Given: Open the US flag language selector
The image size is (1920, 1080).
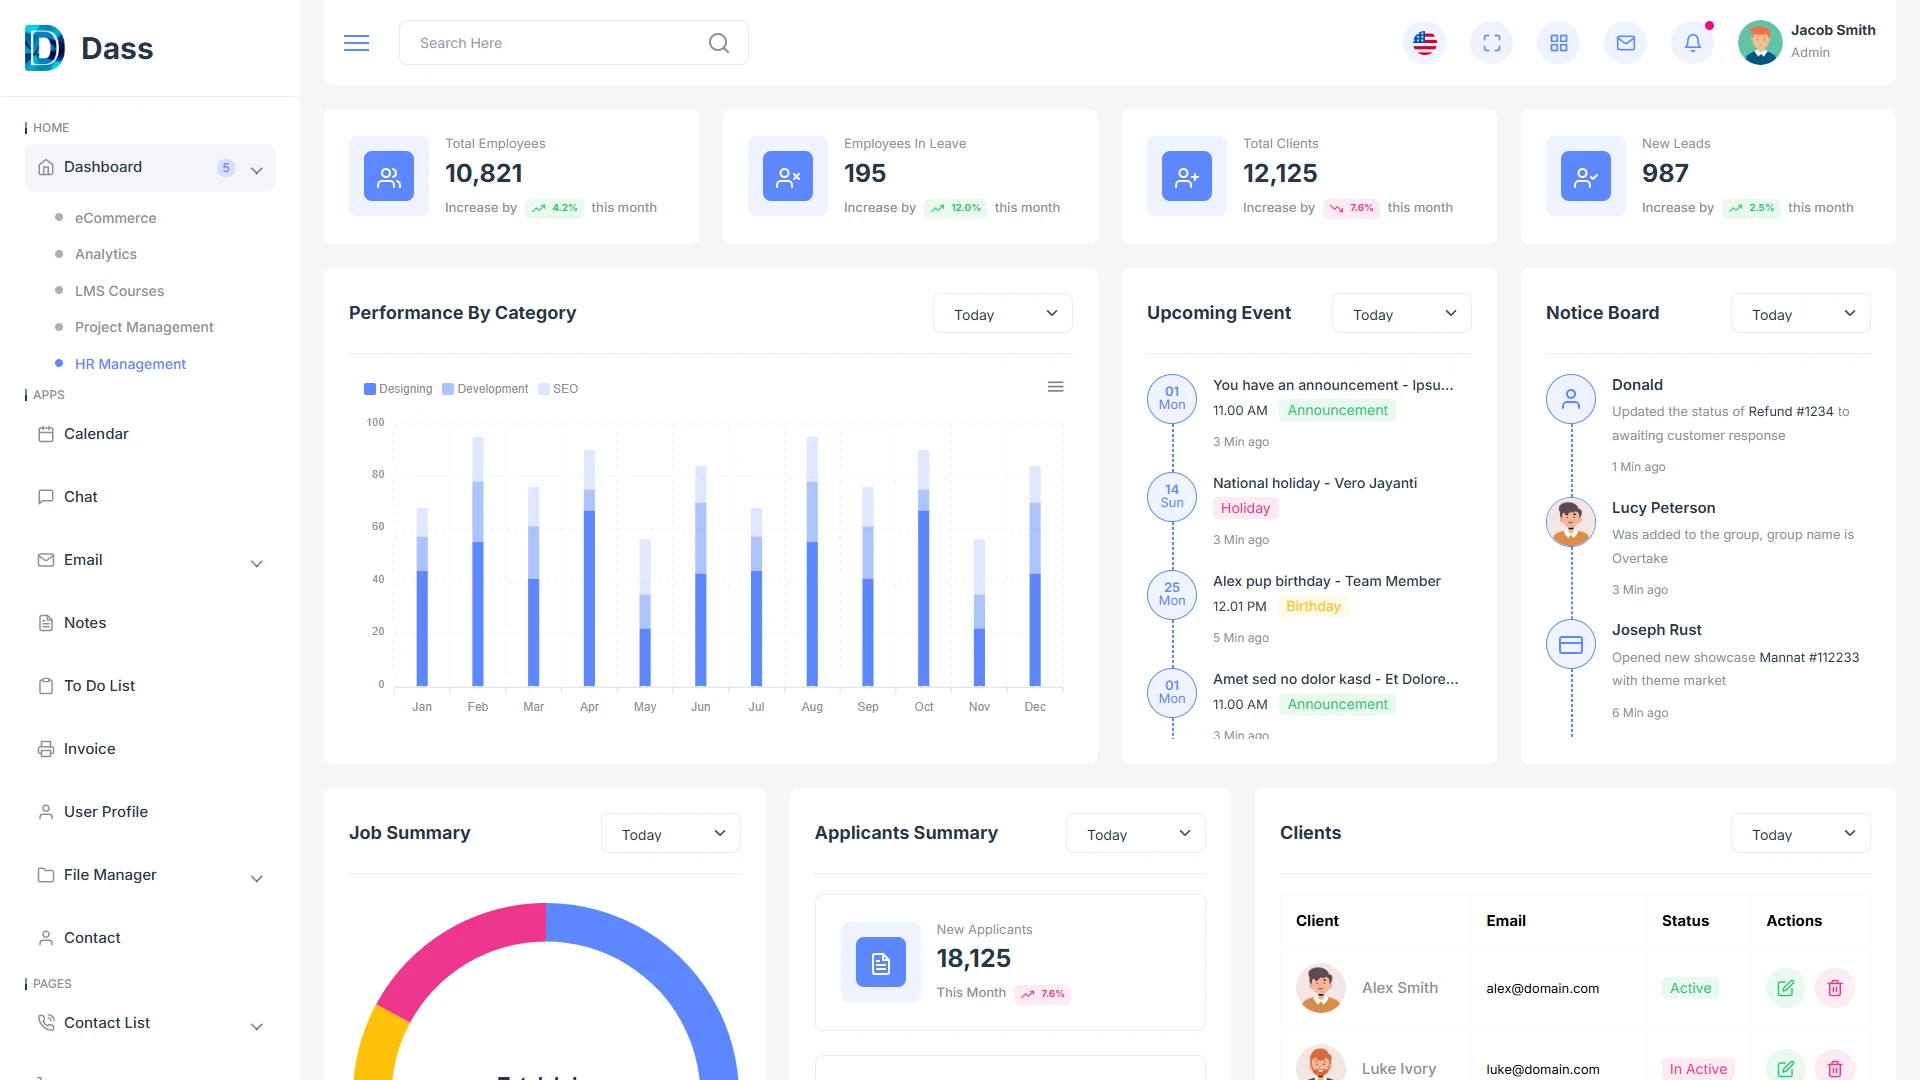Looking at the screenshot, I should tap(1425, 43).
